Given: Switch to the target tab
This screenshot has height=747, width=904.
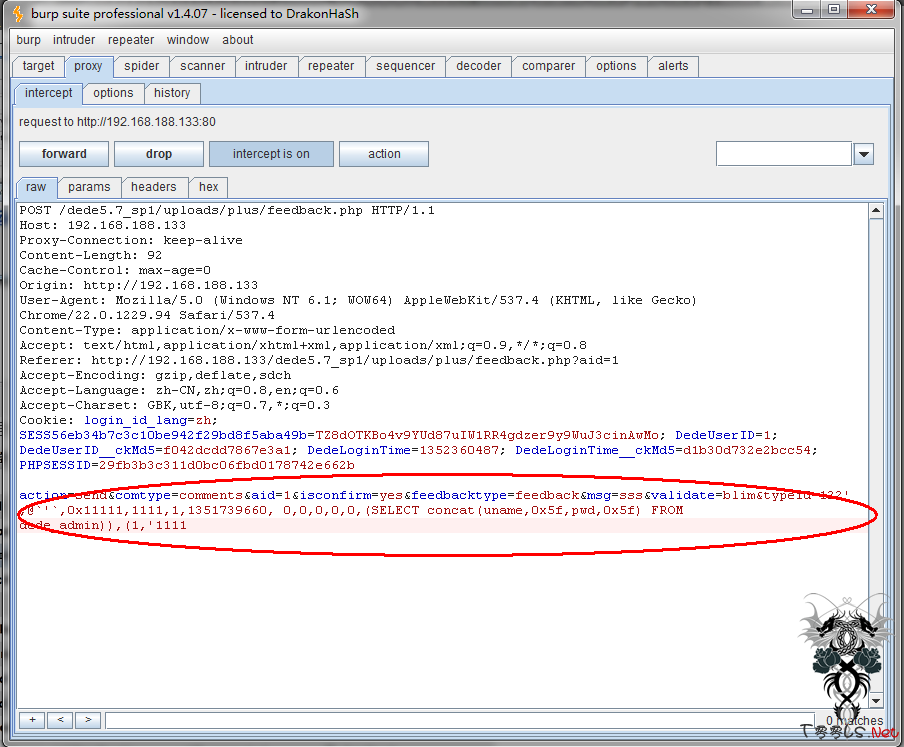Looking at the screenshot, I should (39, 66).
